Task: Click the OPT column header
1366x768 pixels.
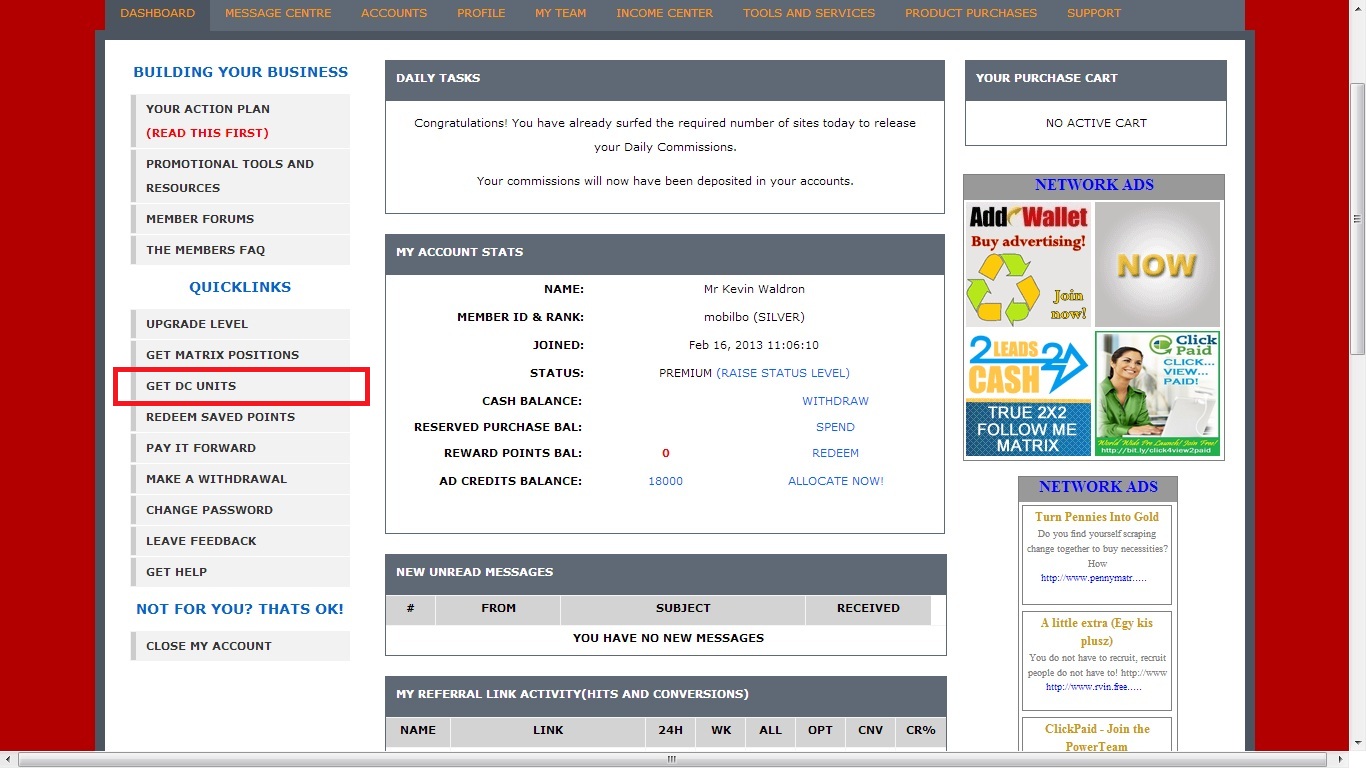Action: [820, 730]
